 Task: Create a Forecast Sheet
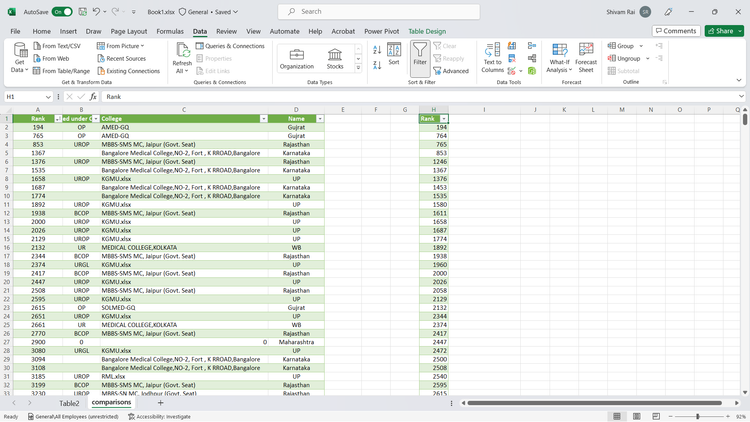coord(586,57)
